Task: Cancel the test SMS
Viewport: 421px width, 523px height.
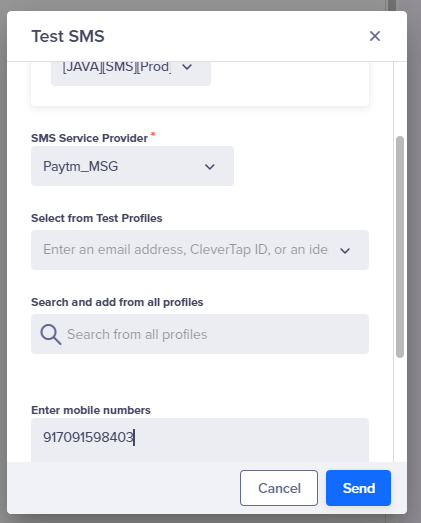Action: [279, 488]
